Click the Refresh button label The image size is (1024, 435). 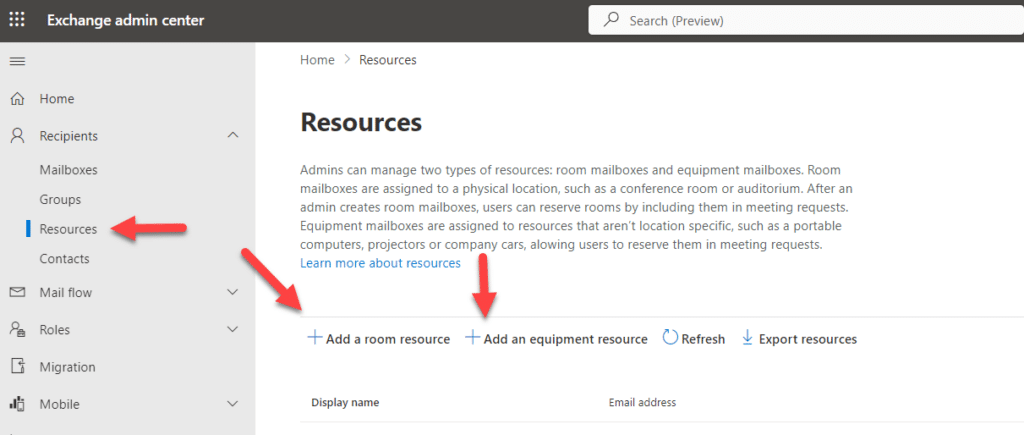(703, 340)
